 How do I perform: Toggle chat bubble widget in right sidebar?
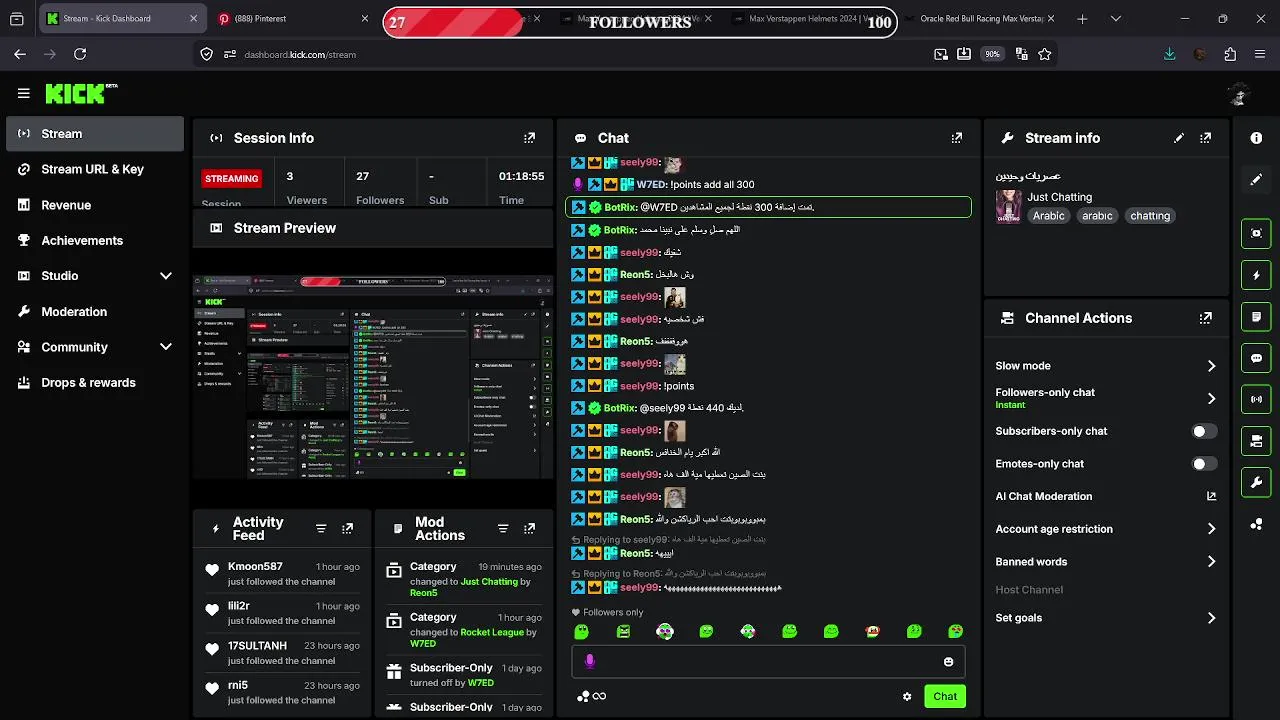coord(1256,358)
